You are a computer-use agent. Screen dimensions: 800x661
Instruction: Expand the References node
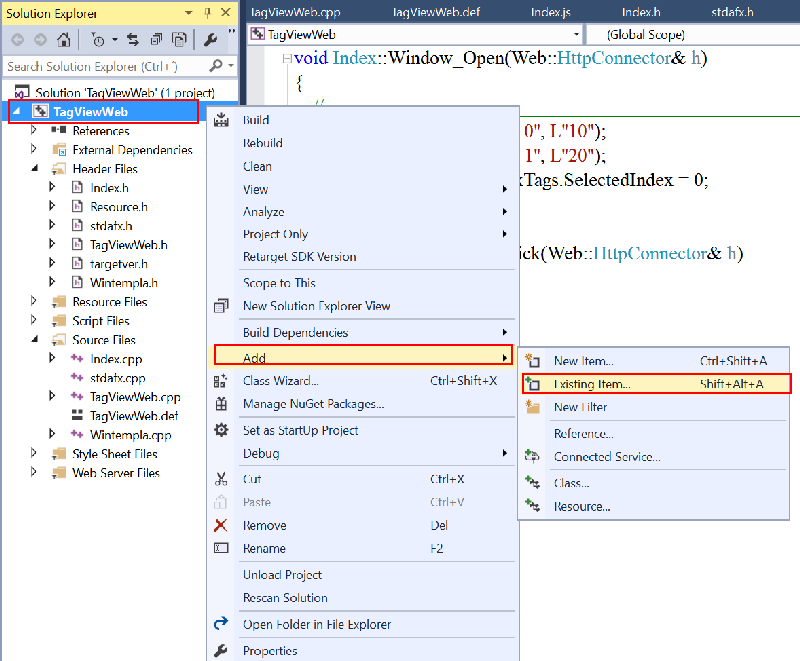(x=34, y=130)
